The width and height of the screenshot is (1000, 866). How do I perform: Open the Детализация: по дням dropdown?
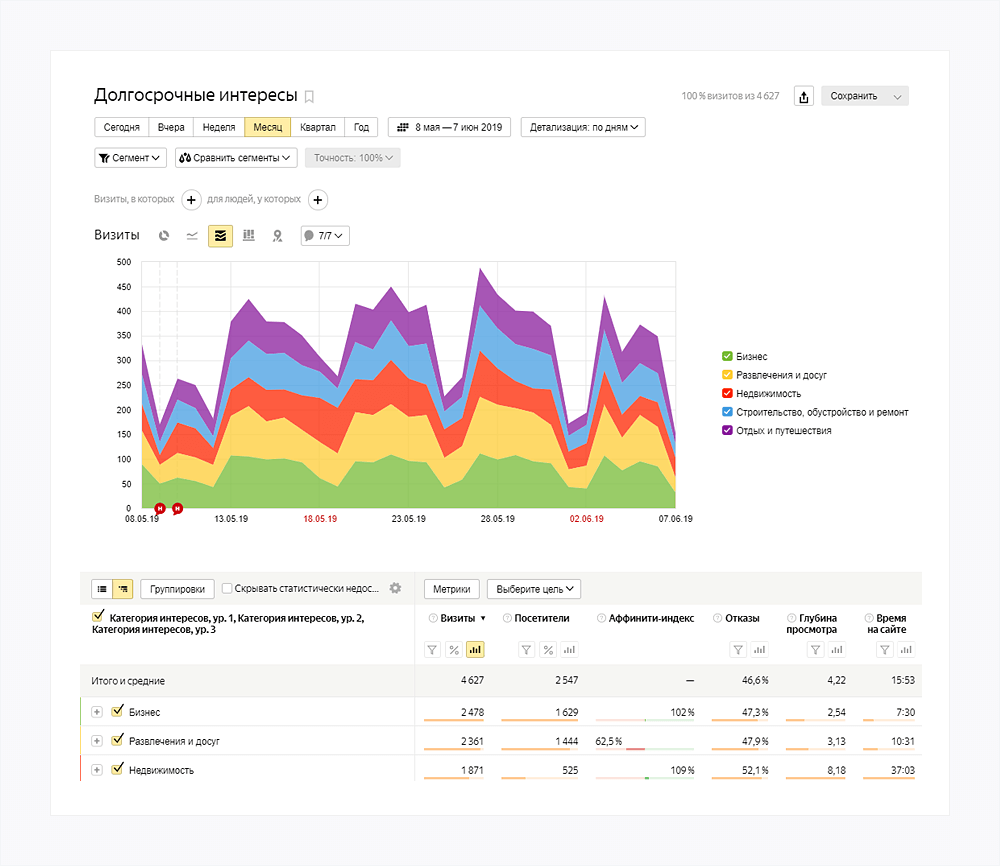pyautogui.click(x=583, y=127)
